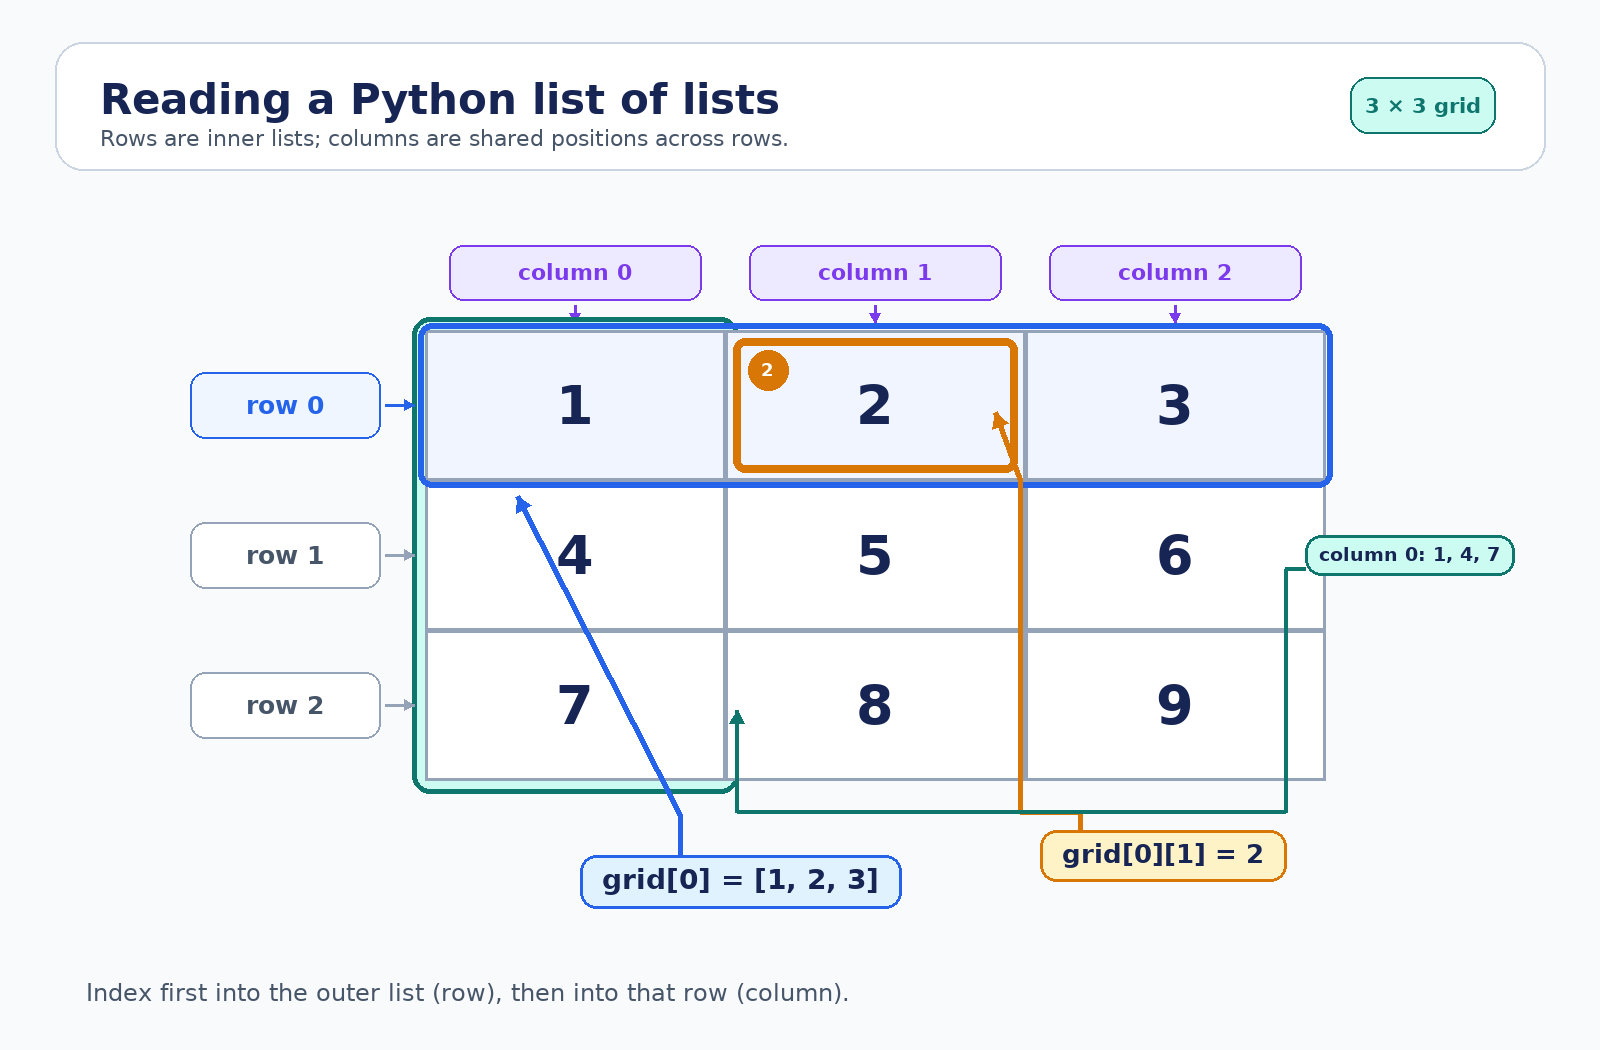Select the "column 1" header label
Image resolution: width=1600 pixels, height=1050 pixels.
point(875,273)
